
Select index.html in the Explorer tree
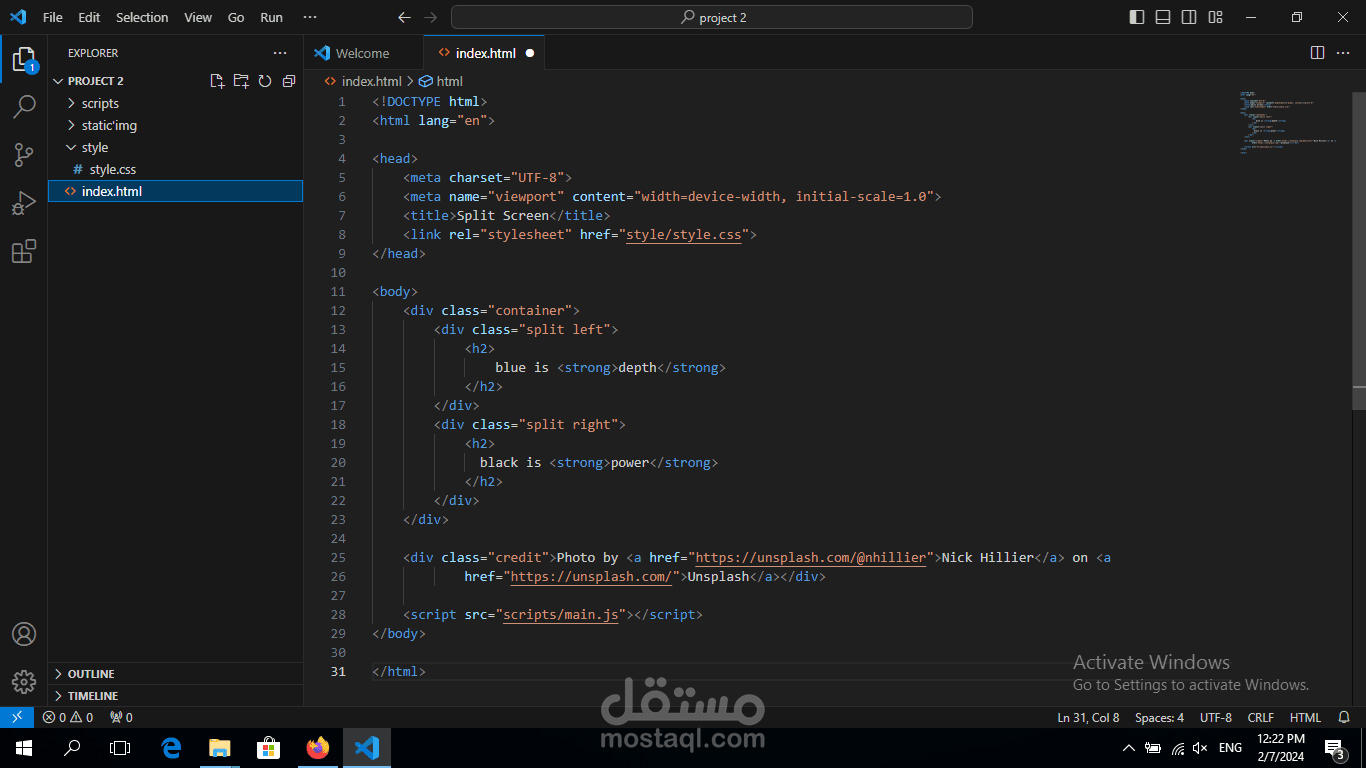pos(175,191)
